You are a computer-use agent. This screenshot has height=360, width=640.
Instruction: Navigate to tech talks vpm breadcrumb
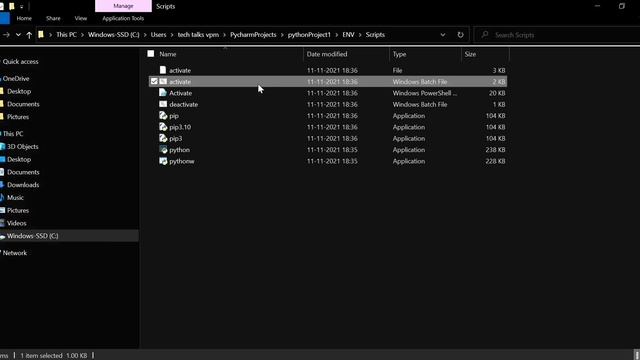pos(198,35)
